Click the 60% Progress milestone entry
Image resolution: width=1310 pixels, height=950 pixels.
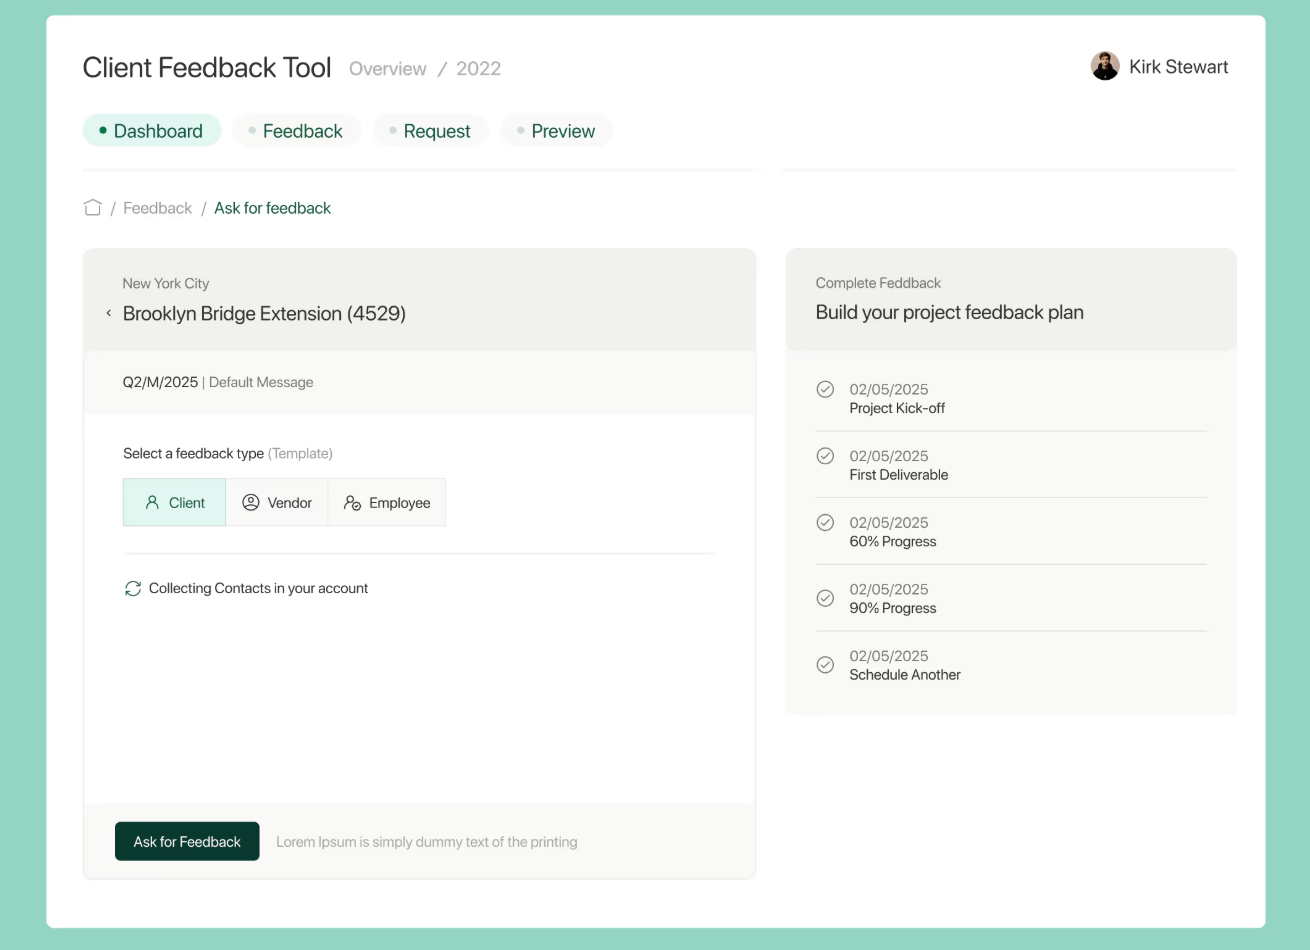pyautogui.click(x=893, y=531)
